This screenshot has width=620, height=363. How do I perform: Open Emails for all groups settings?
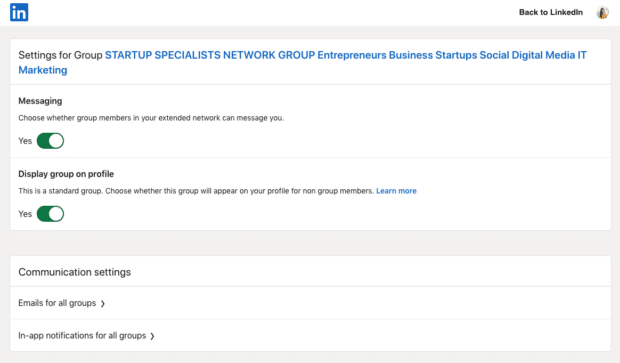(x=310, y=303)
